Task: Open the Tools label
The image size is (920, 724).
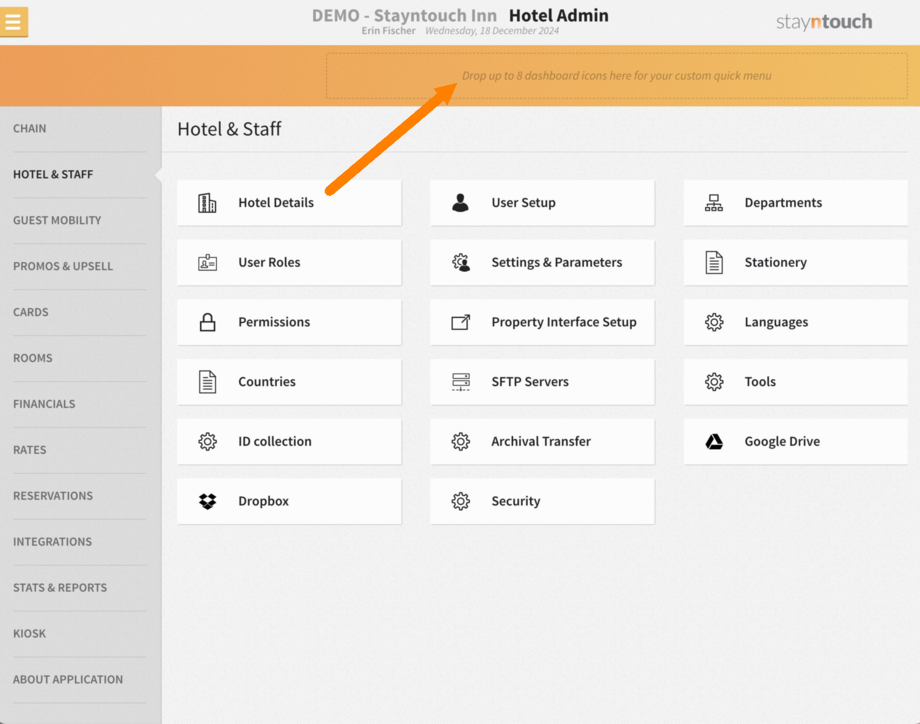Action: [760, 382]
